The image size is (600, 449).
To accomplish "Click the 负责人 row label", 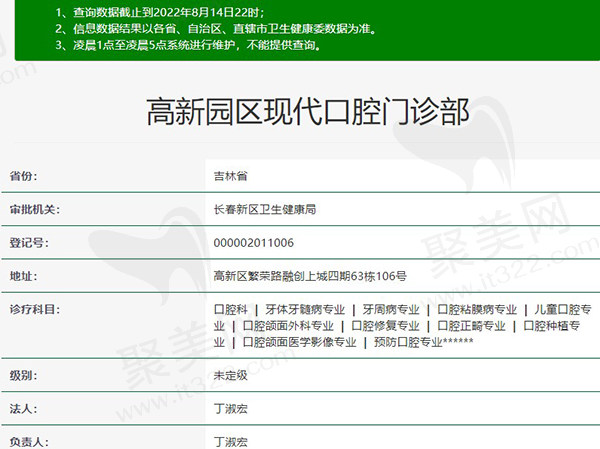I will coord(30,440).
